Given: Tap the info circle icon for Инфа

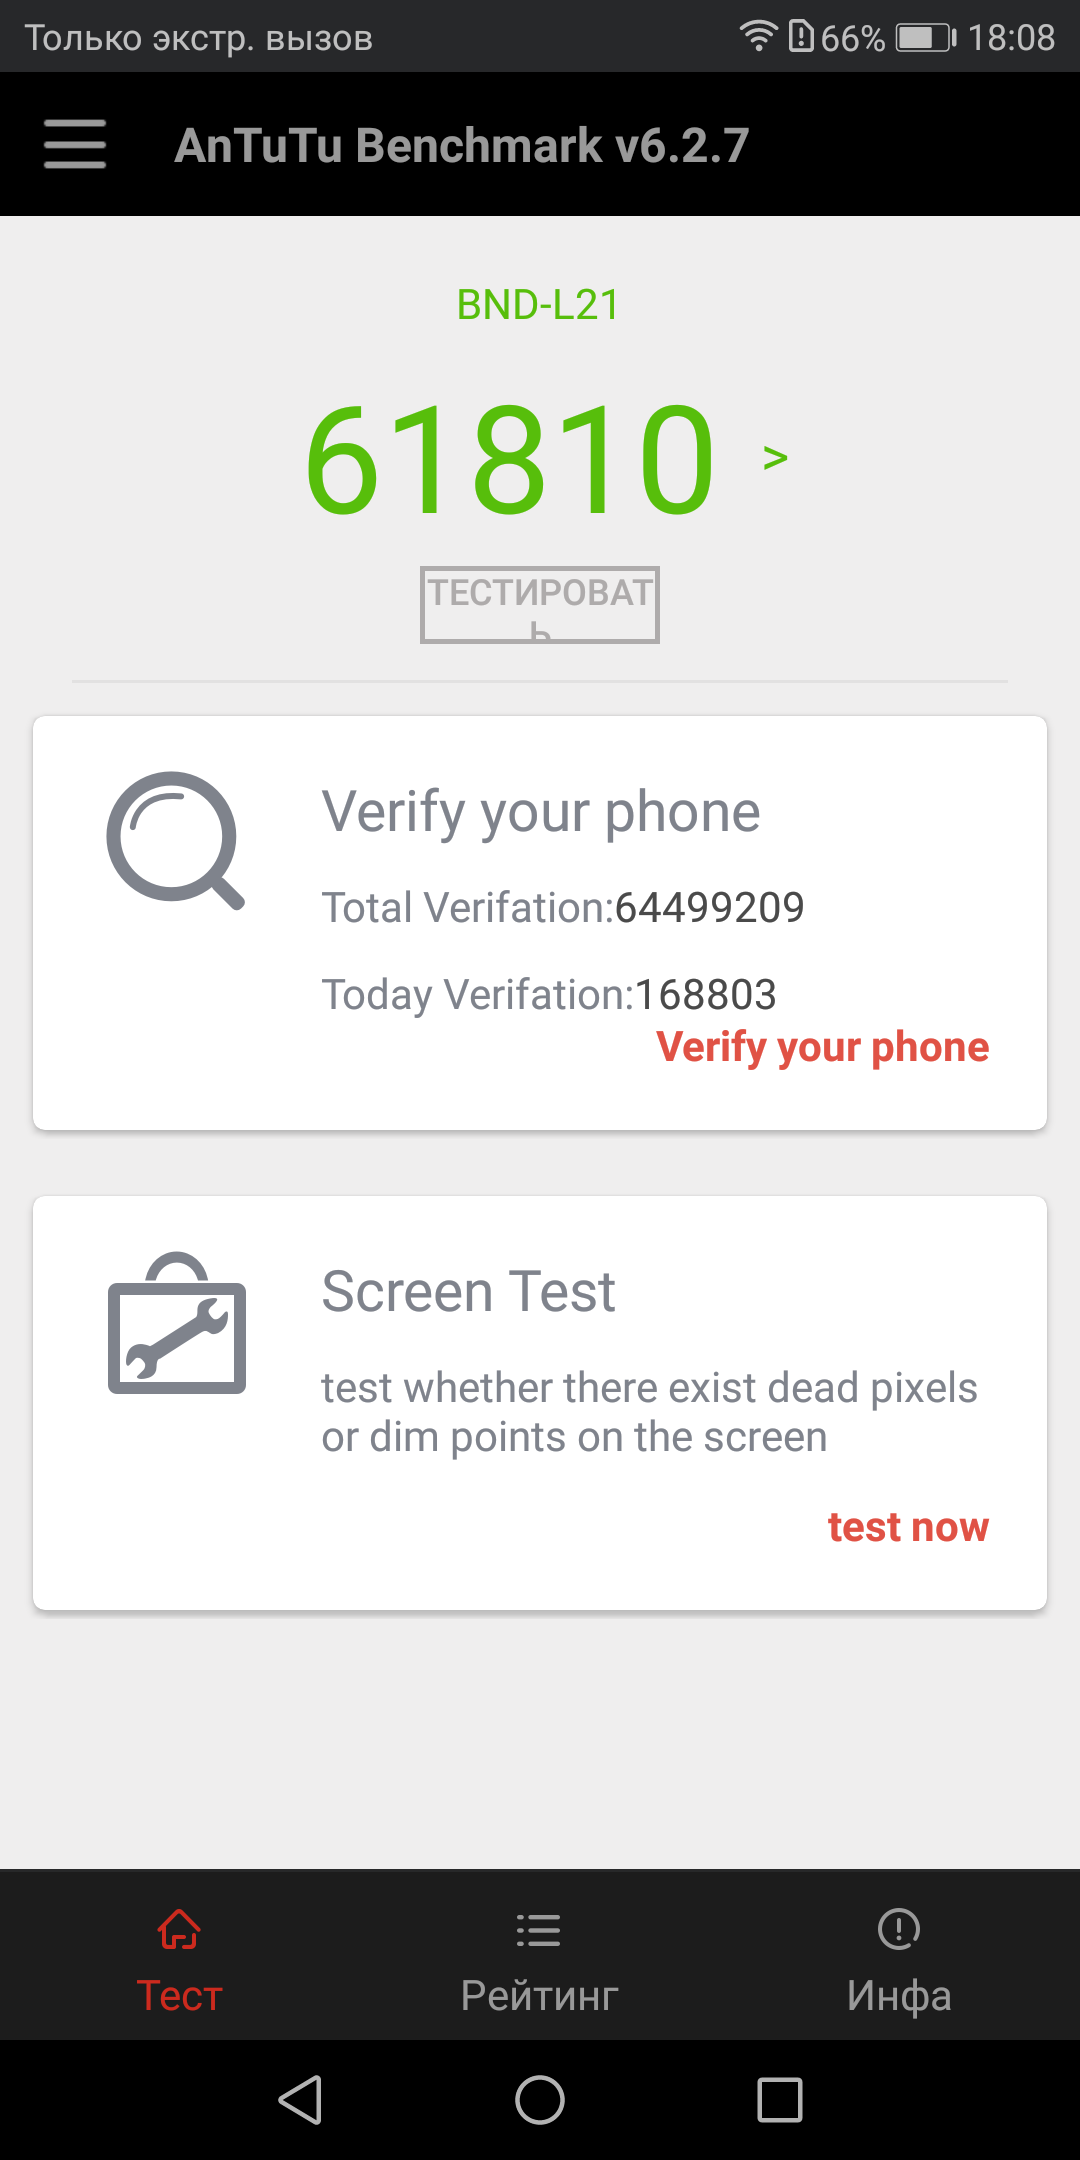Looking at the screenshot, I should [x=899, y=1929].
